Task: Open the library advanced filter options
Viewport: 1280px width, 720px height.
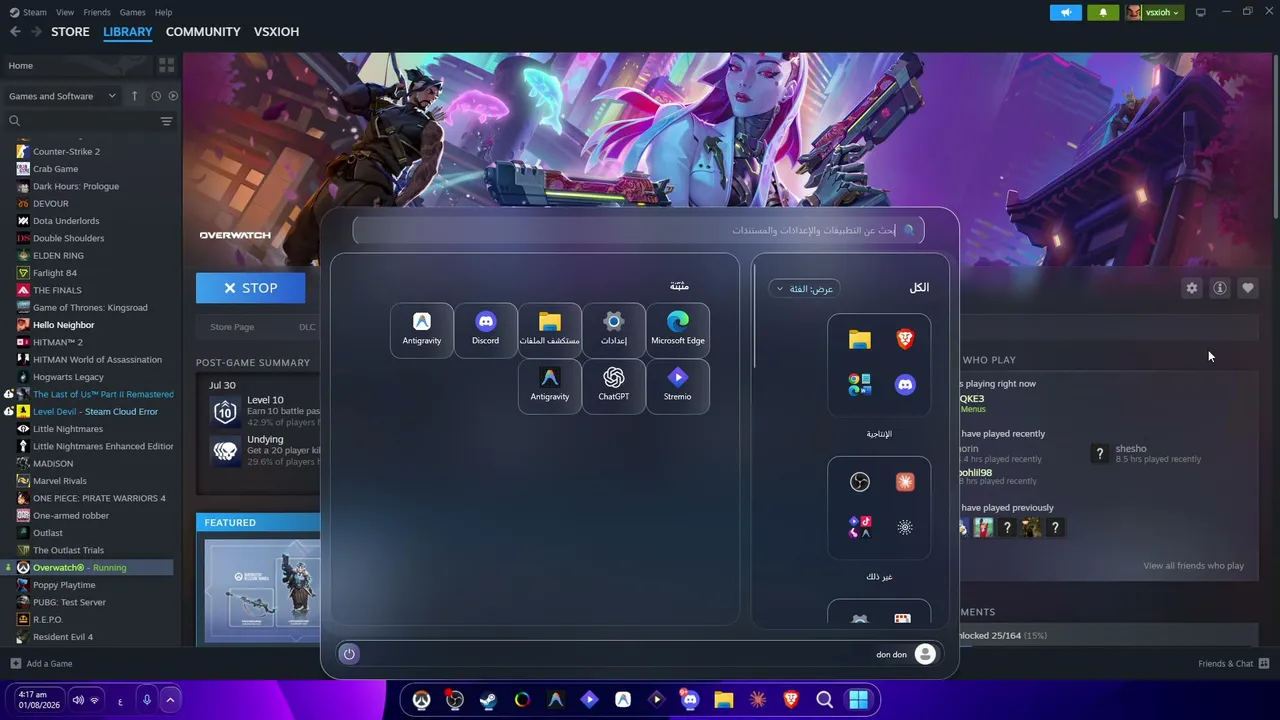Action: 166,121
